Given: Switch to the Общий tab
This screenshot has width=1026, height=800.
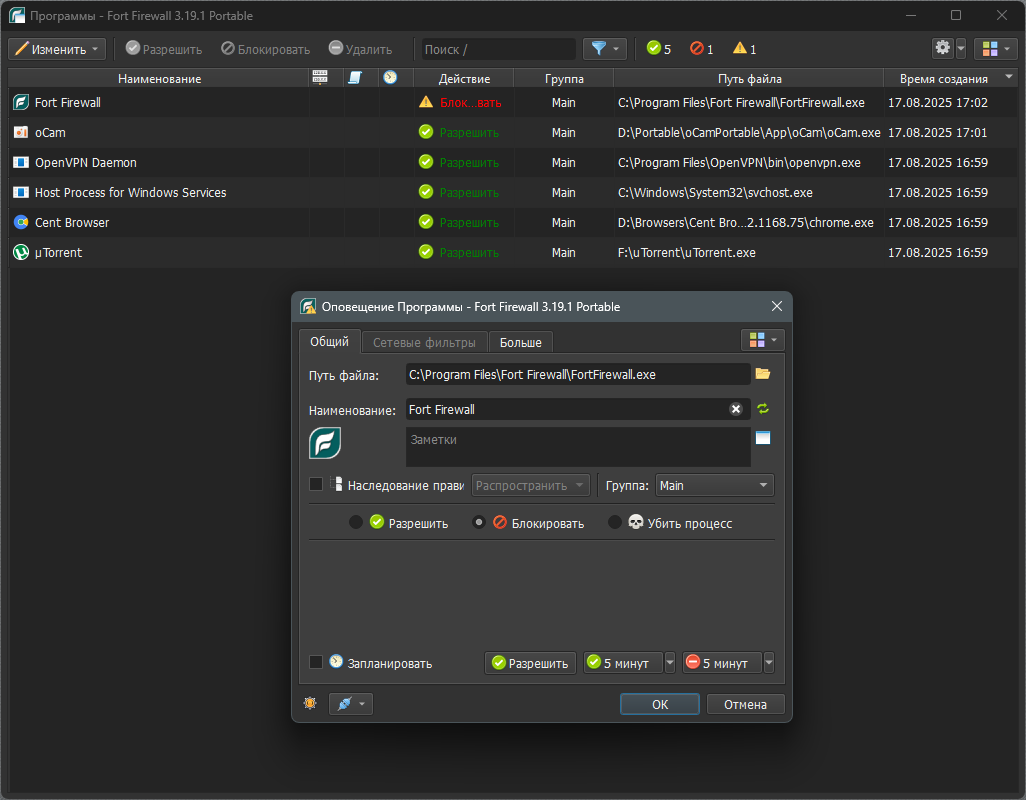Looking at the screenshot, I should pyautogui.click(x=330, y=341).
